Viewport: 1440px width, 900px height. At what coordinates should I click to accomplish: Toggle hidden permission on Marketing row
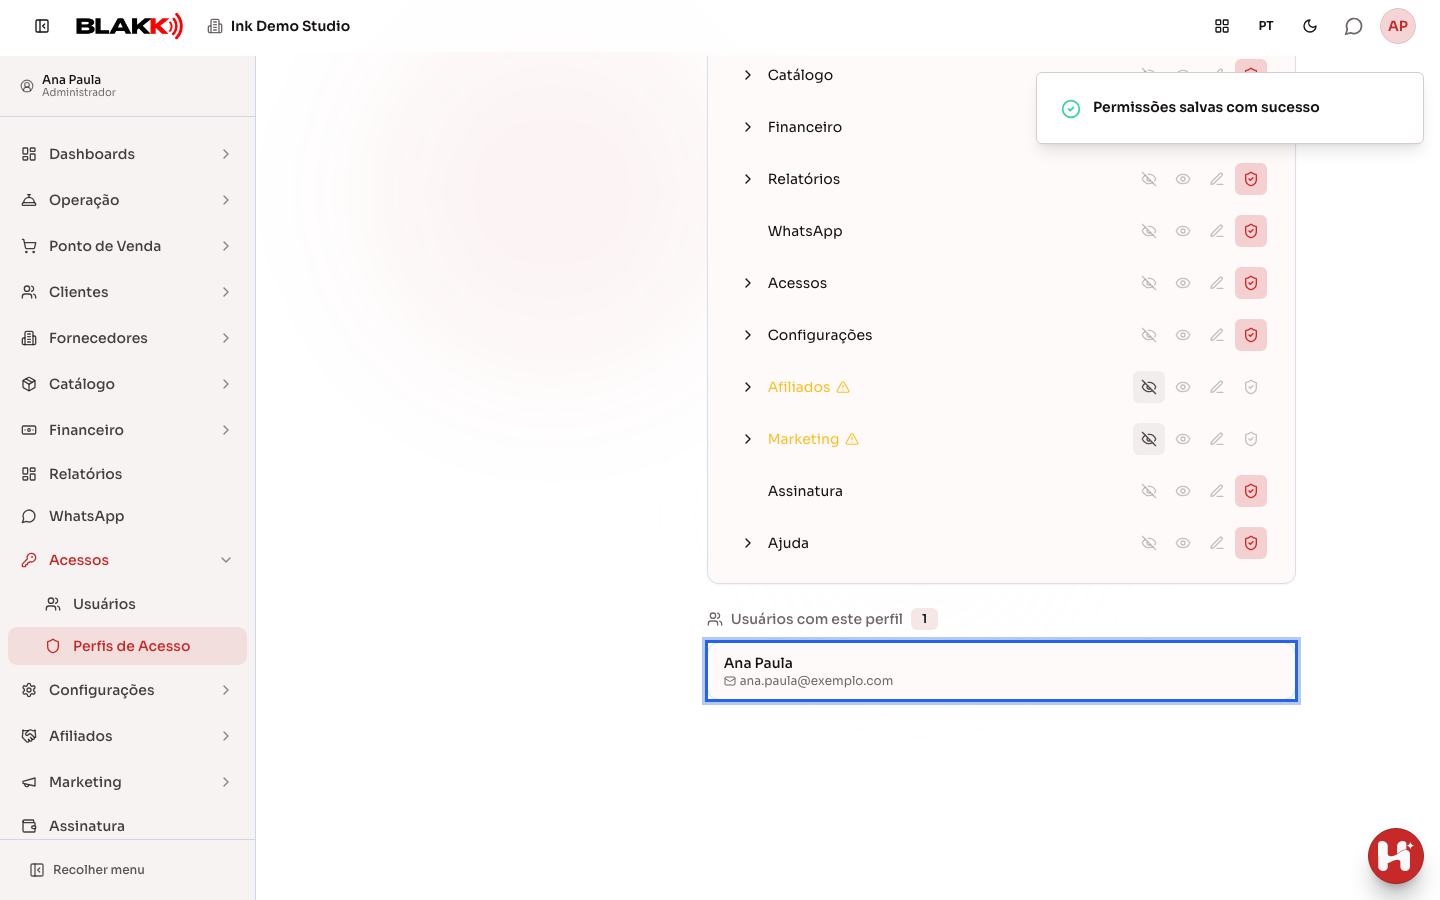coord(1149,439)
